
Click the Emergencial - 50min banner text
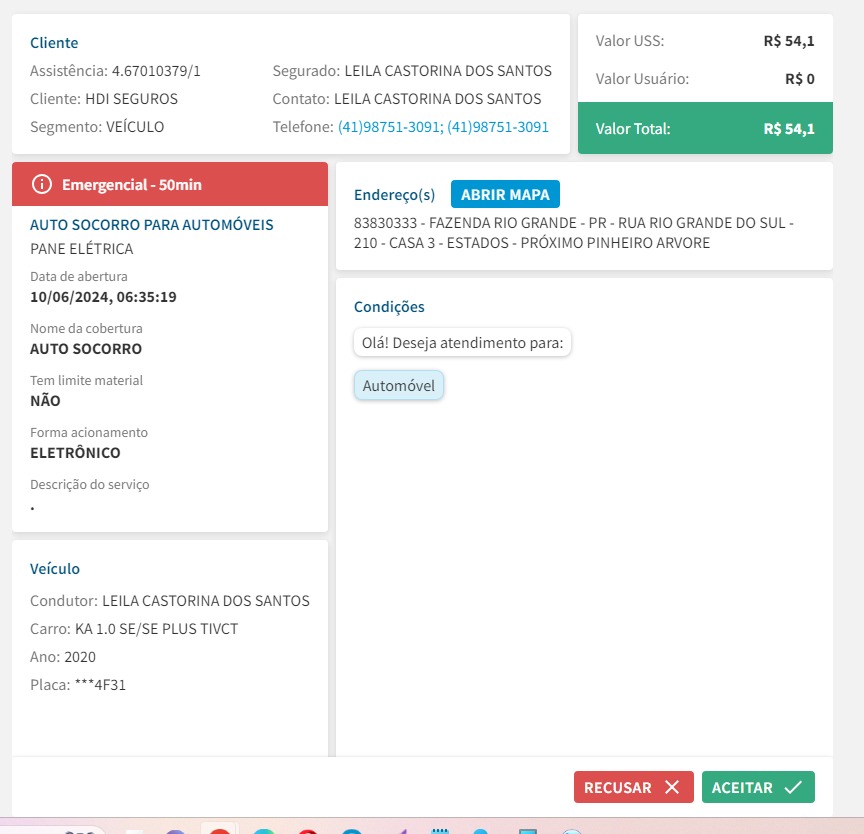coord(132,185)
